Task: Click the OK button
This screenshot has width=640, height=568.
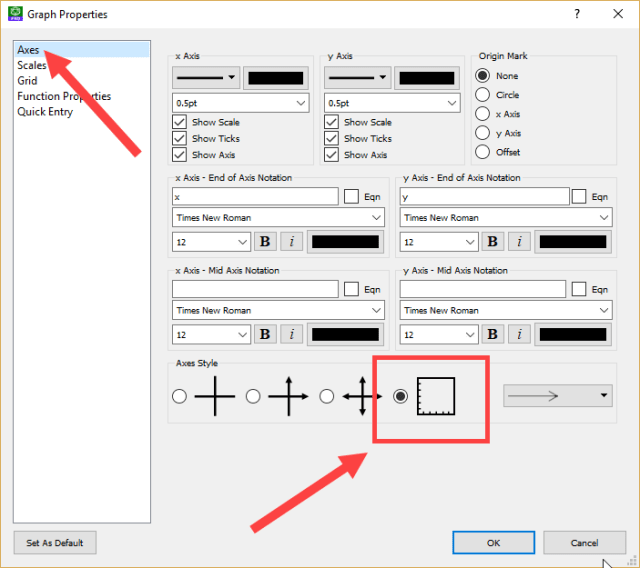Action: [493, 542]
